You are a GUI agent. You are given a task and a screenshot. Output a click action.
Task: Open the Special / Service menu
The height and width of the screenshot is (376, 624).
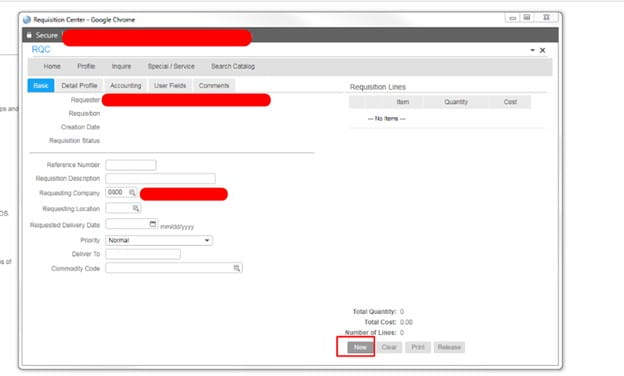tap(171, 66)
